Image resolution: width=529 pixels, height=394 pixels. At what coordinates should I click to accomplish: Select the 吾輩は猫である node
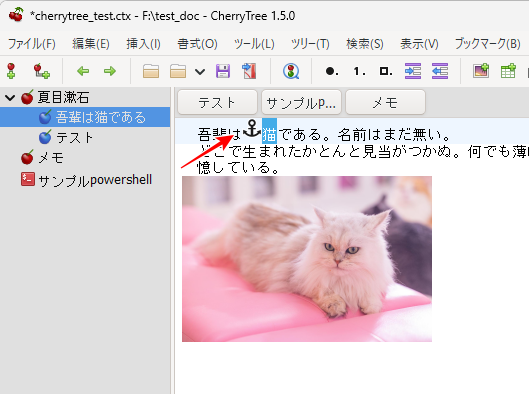tap(101, 117)
